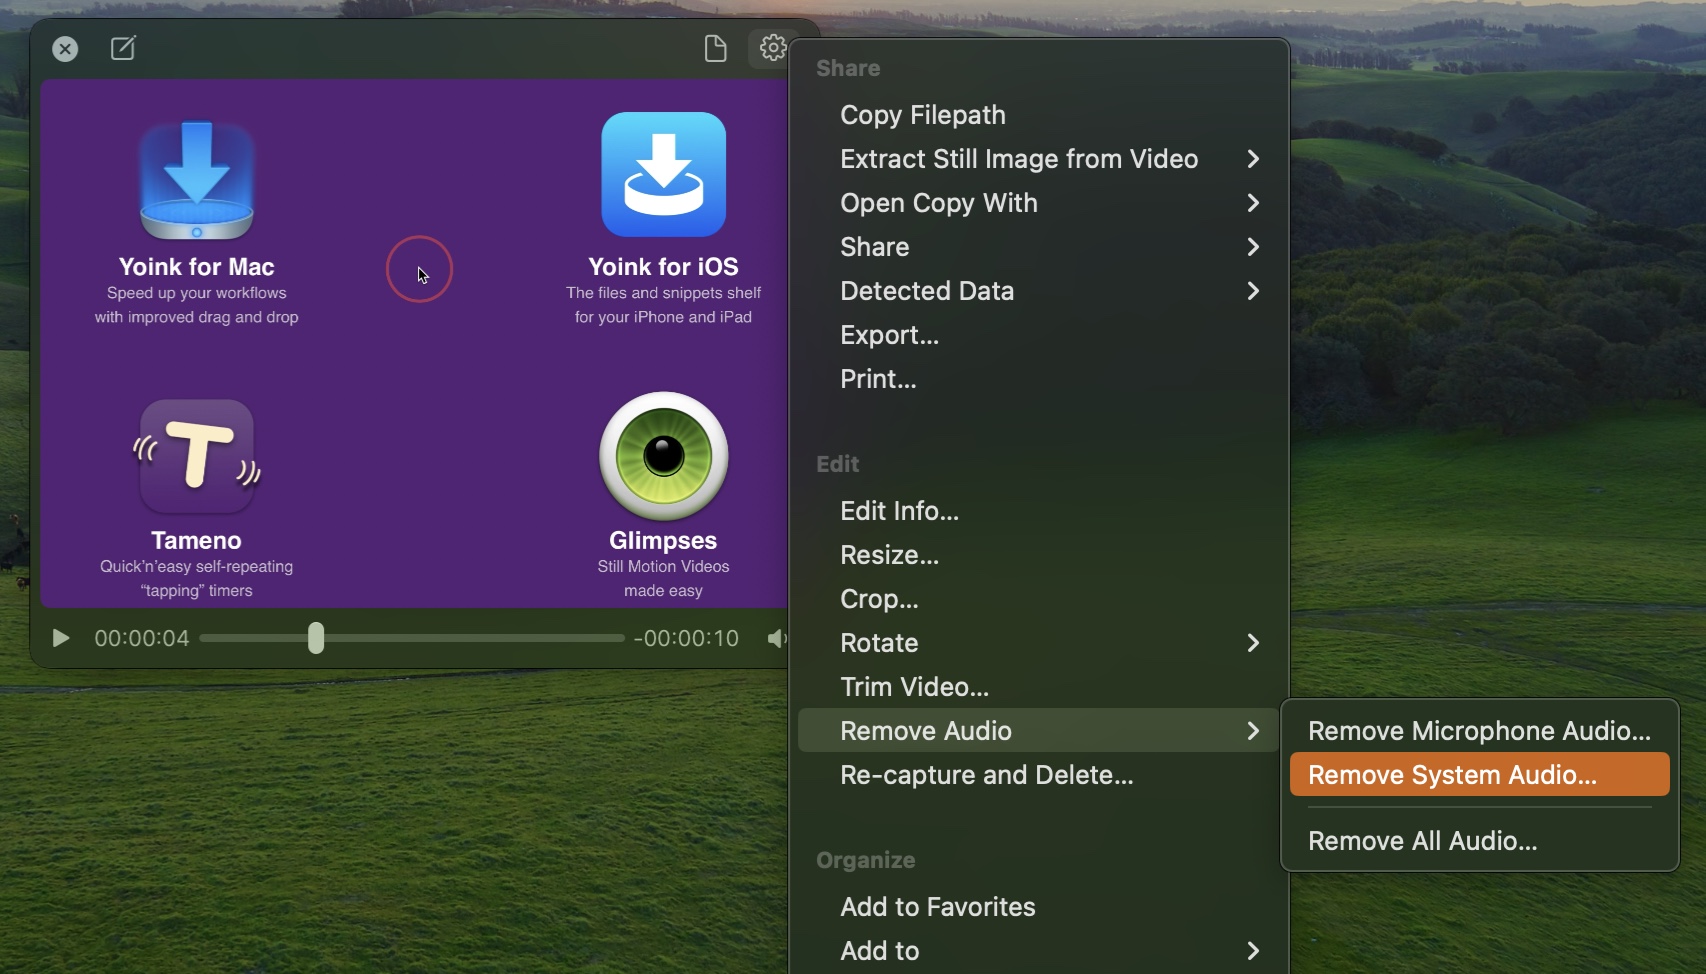Select Export… from the menu
The width and height of the screenshot is (1706, 974).
point(1039,335)
